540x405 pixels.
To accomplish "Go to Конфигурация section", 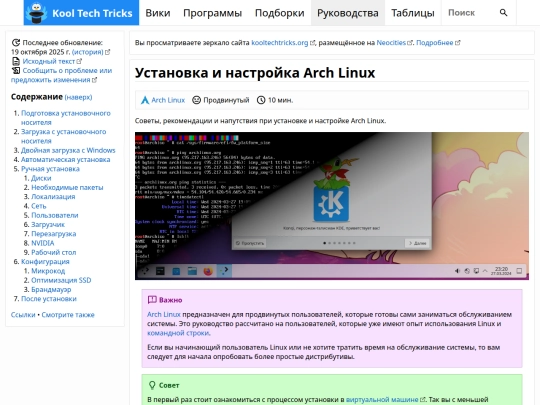I will (x=45, y=262).
